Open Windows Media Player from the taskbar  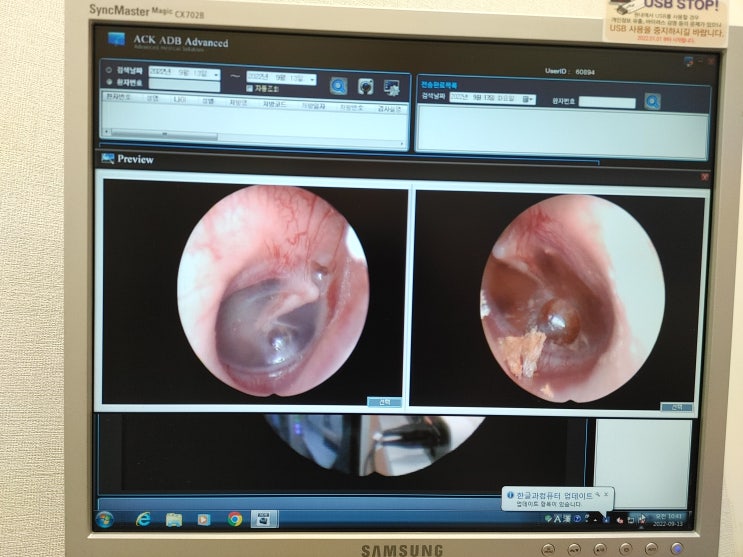pyautogui.click(x=204, y=520)
